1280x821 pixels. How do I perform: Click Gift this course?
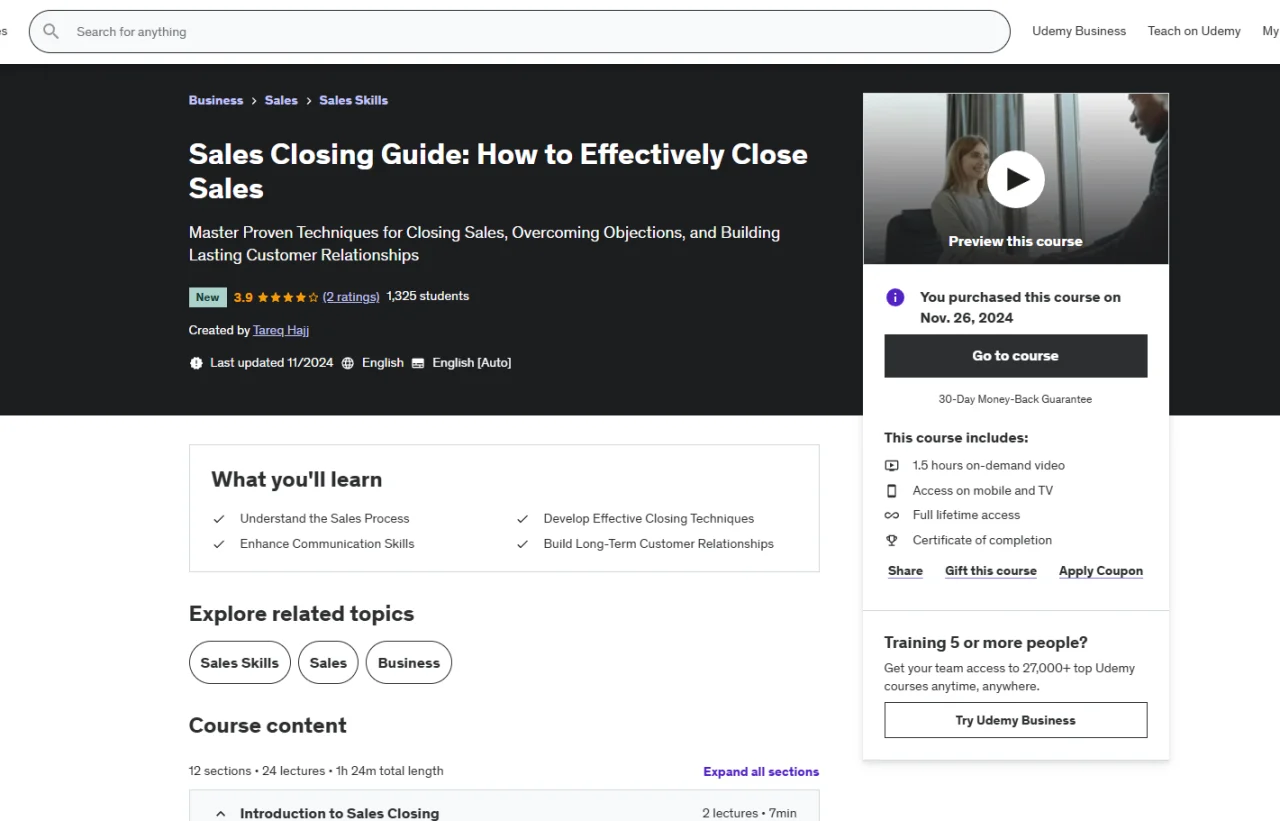991,571
